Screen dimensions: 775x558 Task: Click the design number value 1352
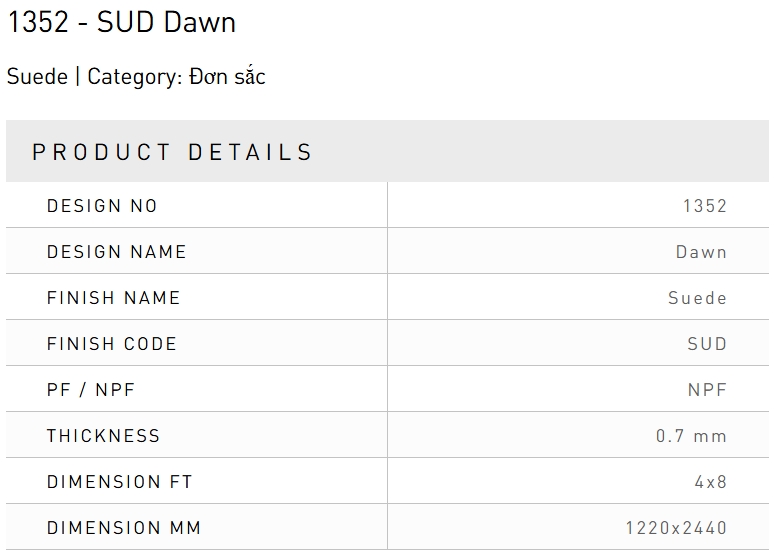[705, 206]
